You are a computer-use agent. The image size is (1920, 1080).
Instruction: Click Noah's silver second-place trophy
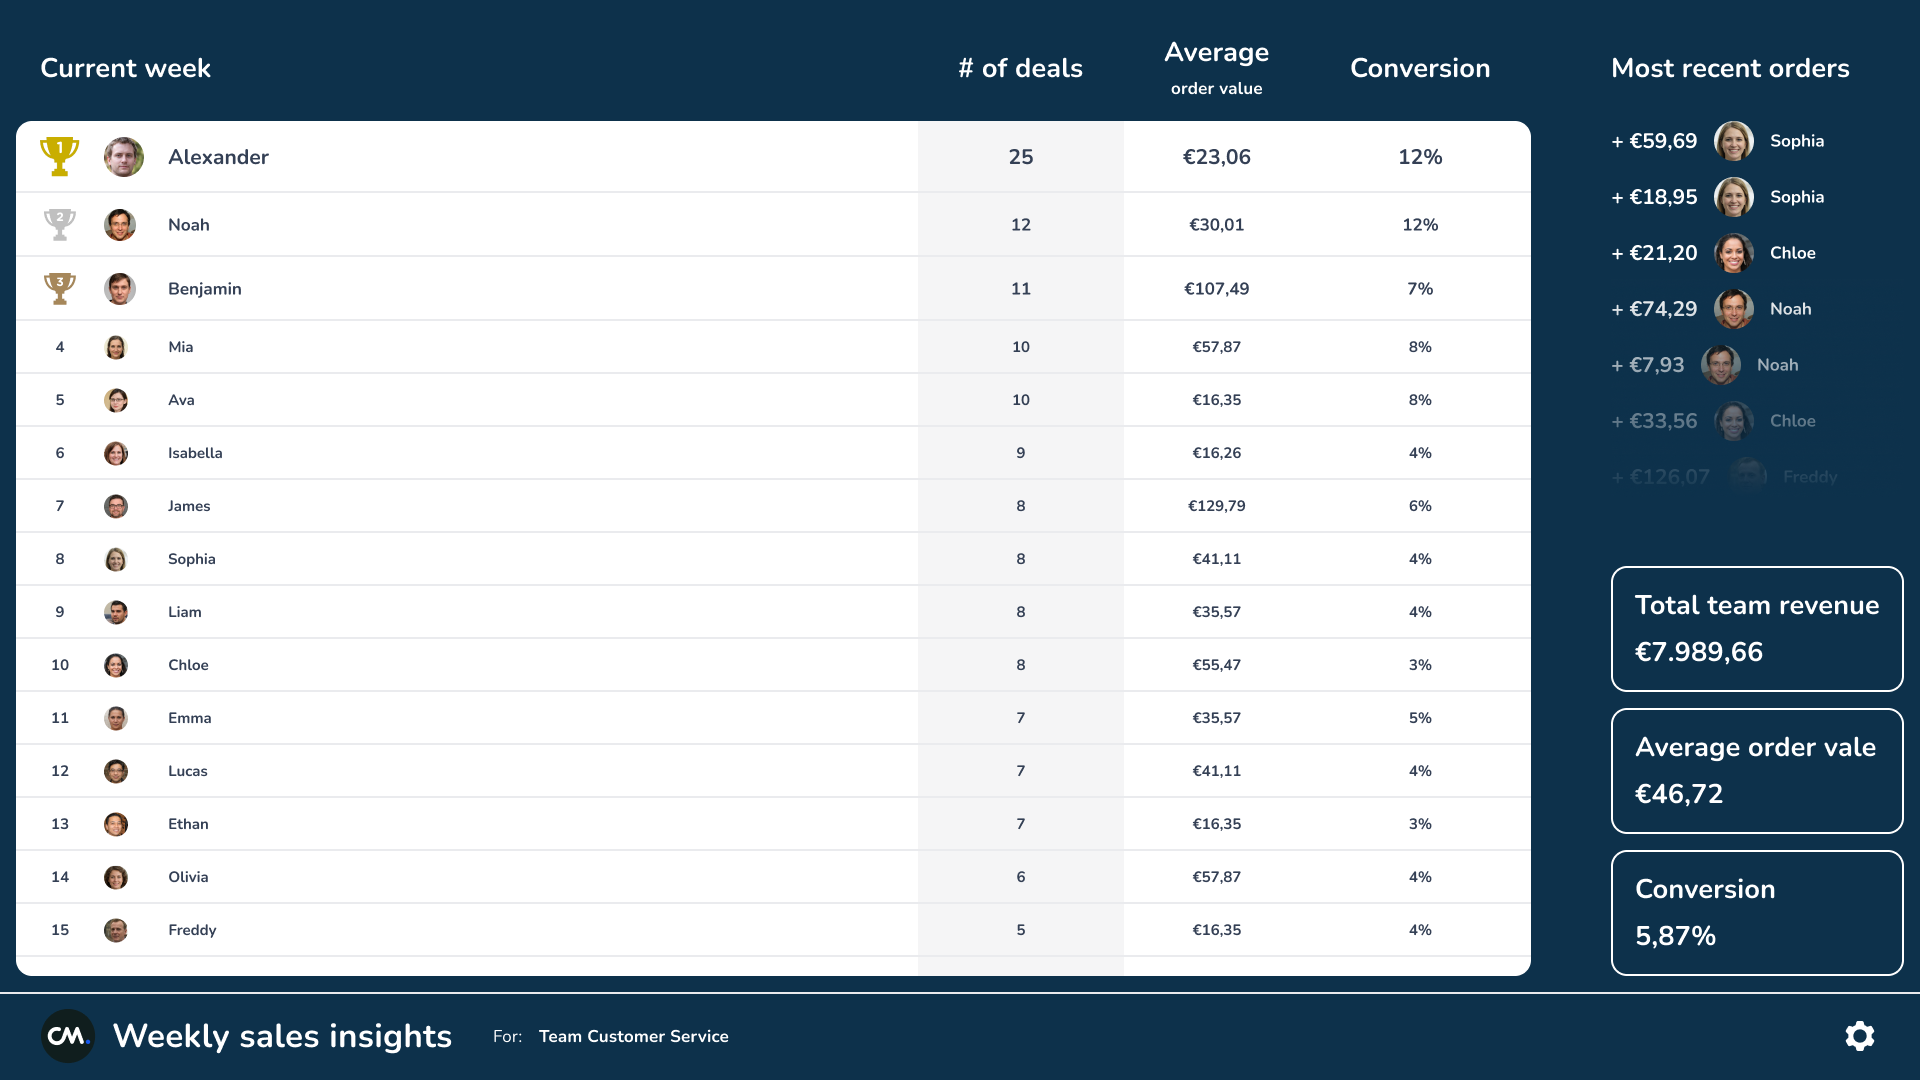(x=60, y=225)
